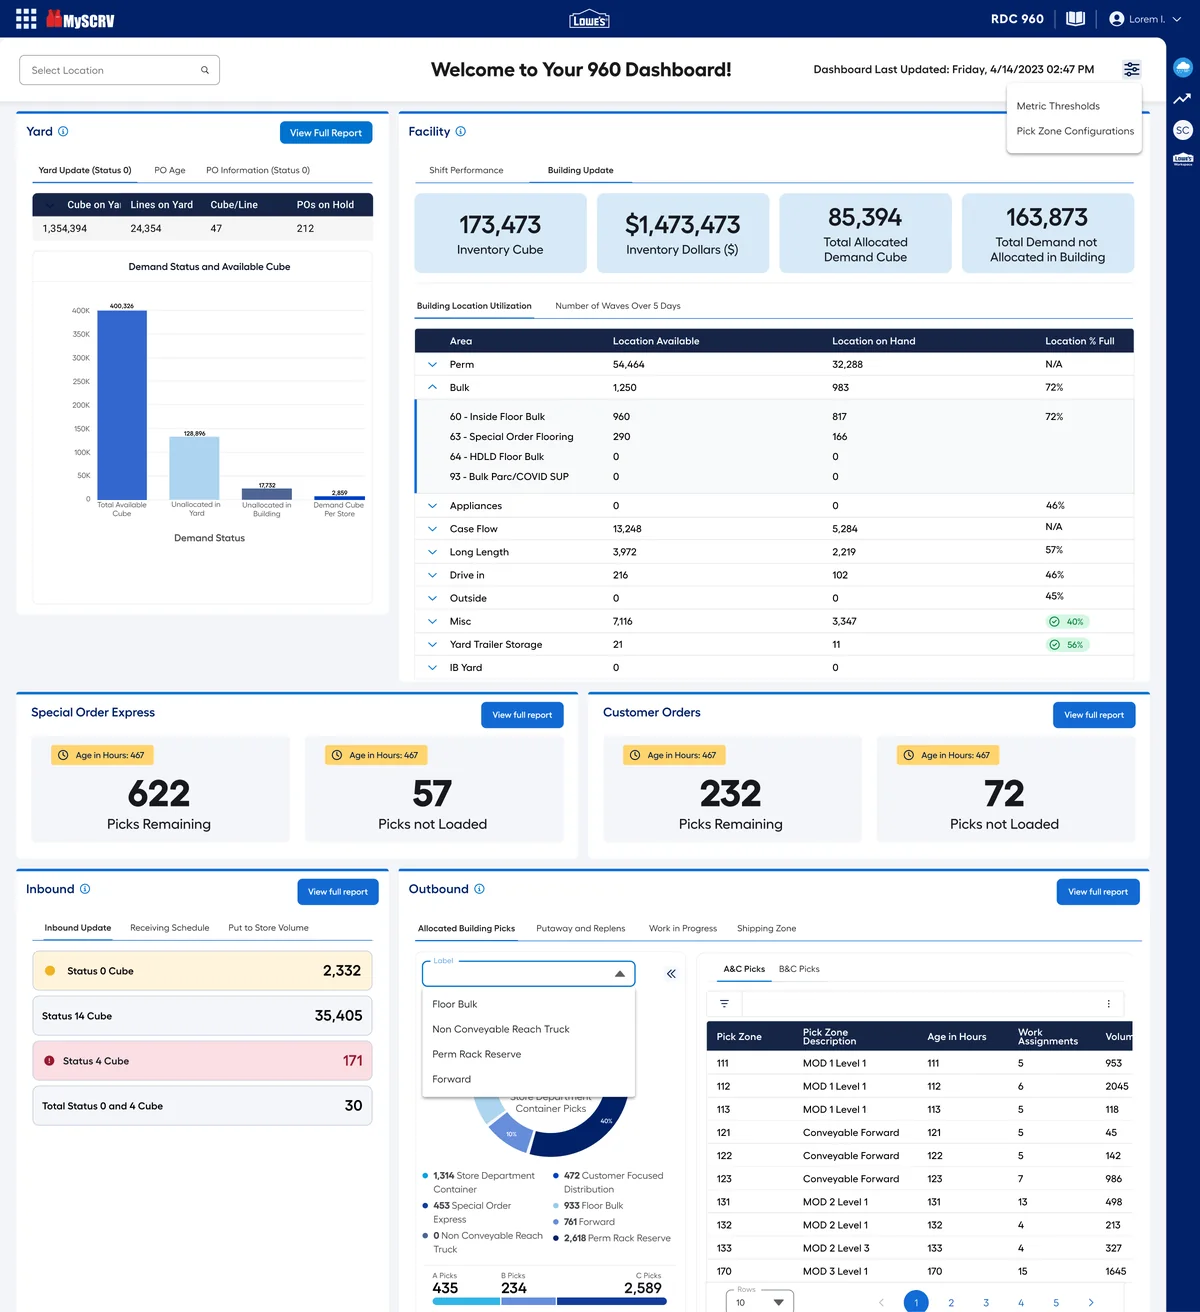Click the green check badge showing 56%
1200x1312 pixels.
(1067, 645)
